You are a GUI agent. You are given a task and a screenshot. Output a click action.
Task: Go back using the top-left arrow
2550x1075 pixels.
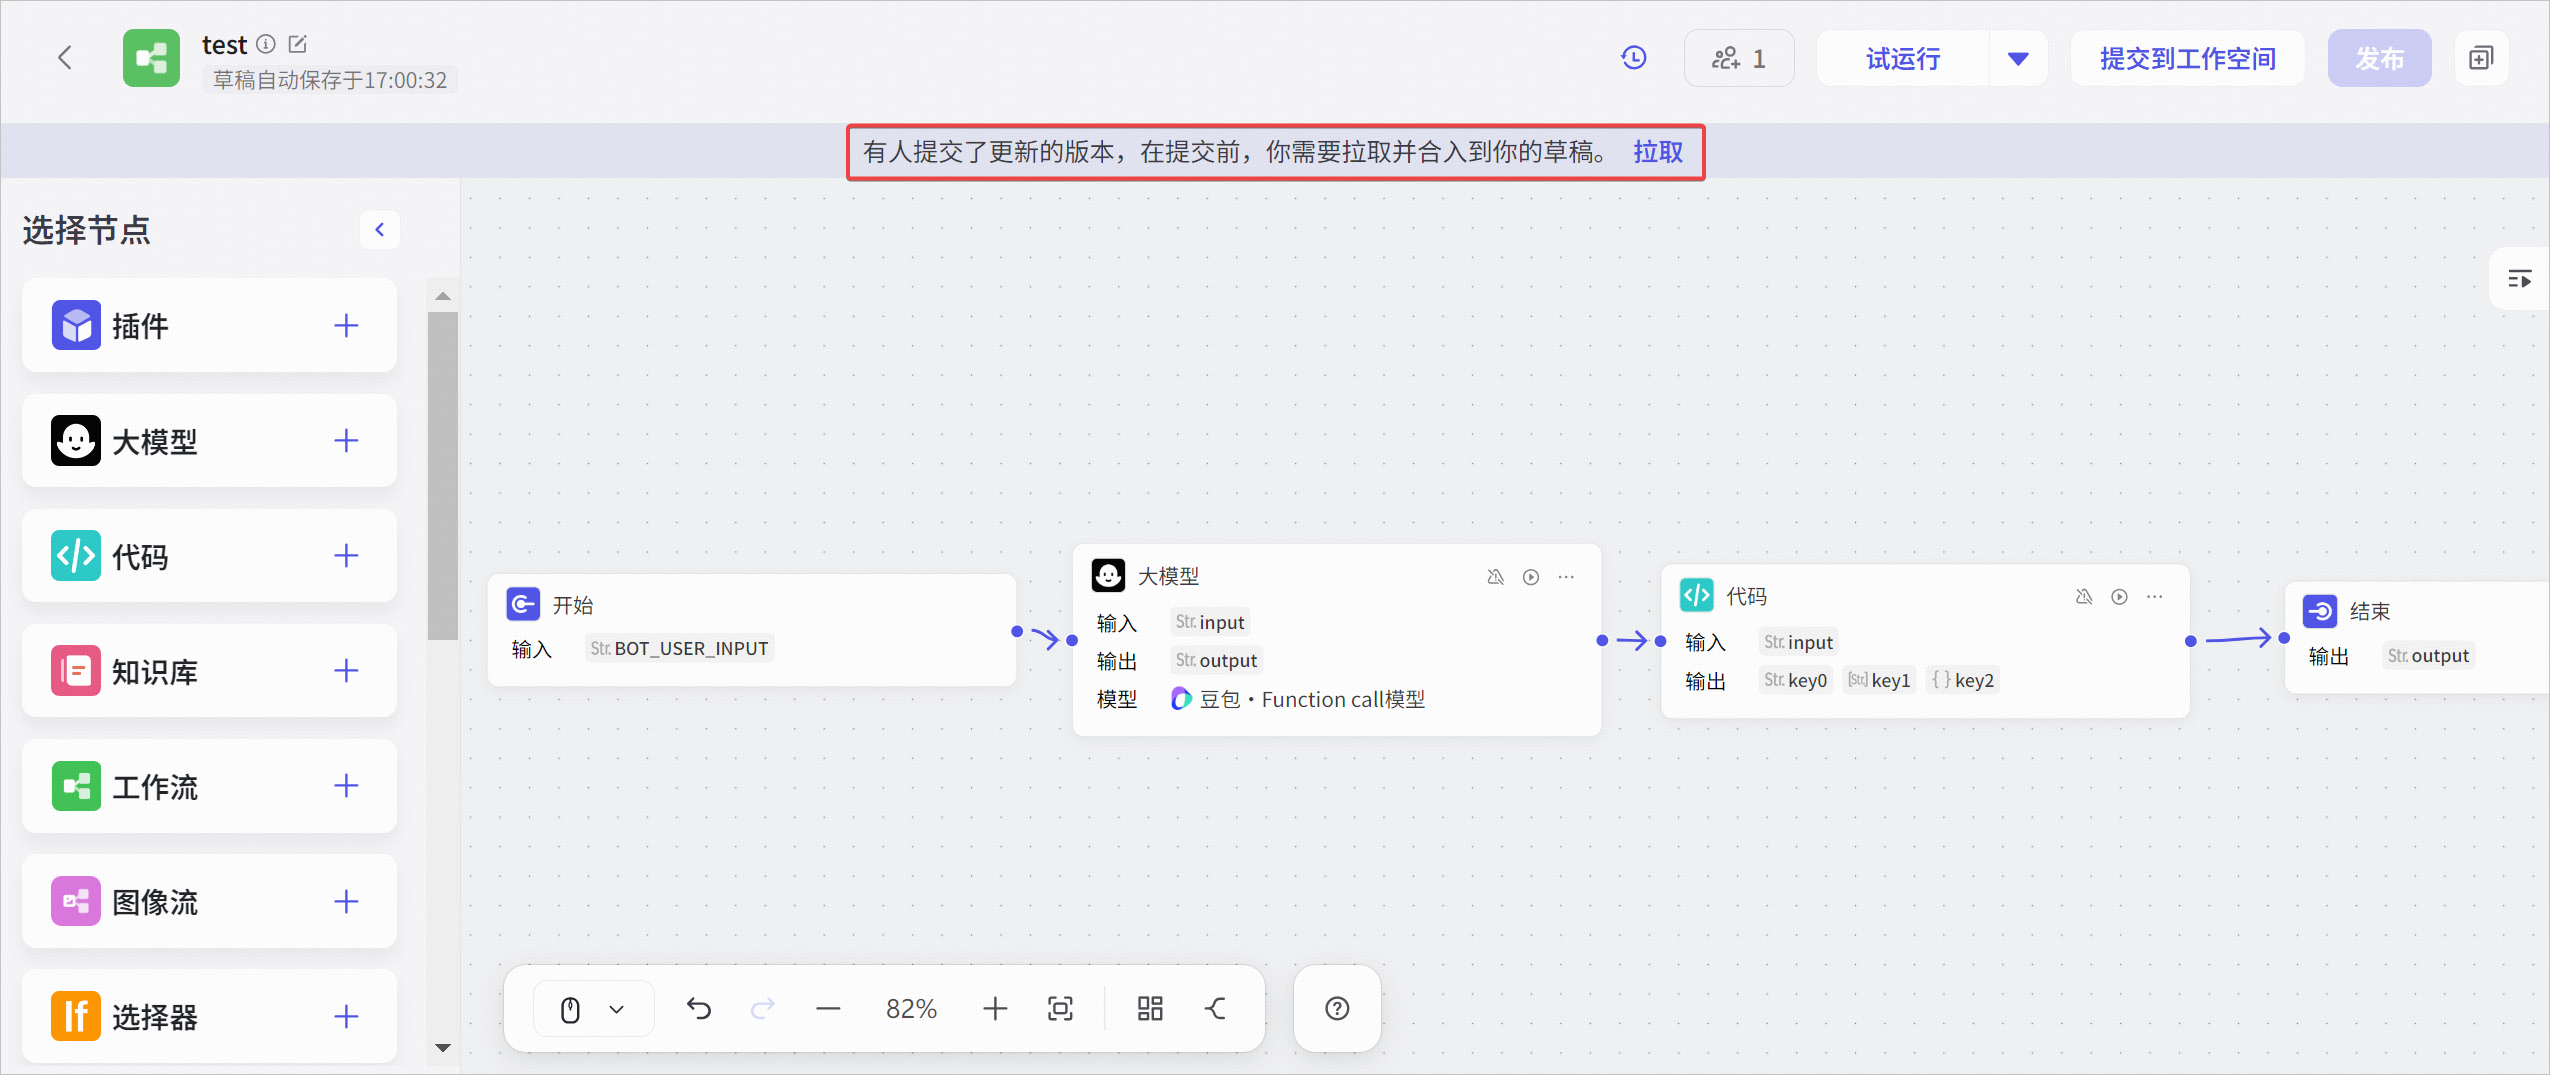[65, 58]
